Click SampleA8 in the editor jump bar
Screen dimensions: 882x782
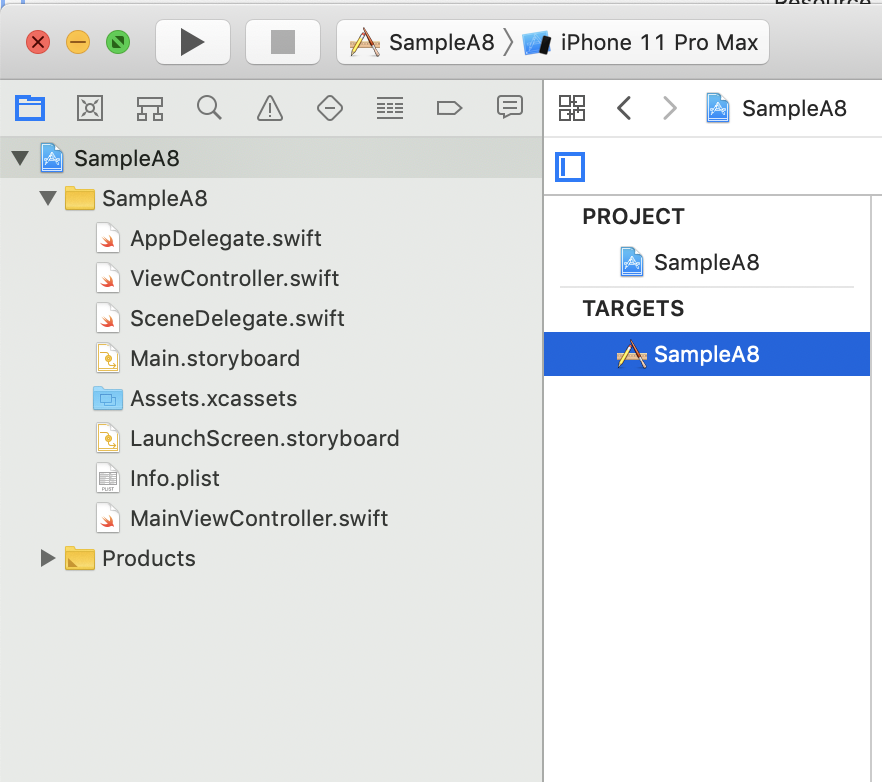click(x=776, y=108)
